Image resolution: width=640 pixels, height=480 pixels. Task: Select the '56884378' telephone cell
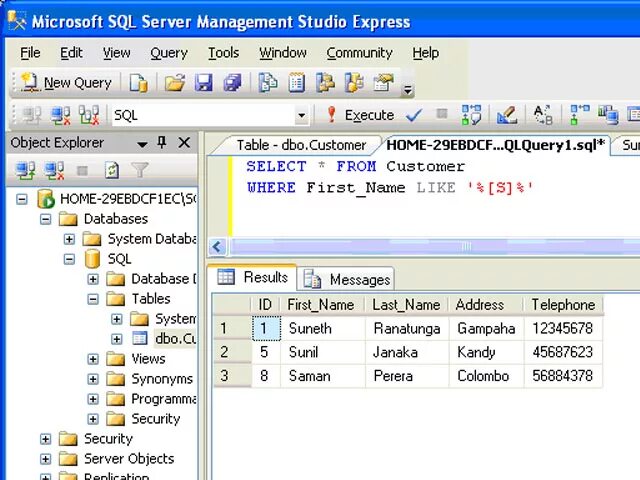pyautogui.click(x=563, y=376)
